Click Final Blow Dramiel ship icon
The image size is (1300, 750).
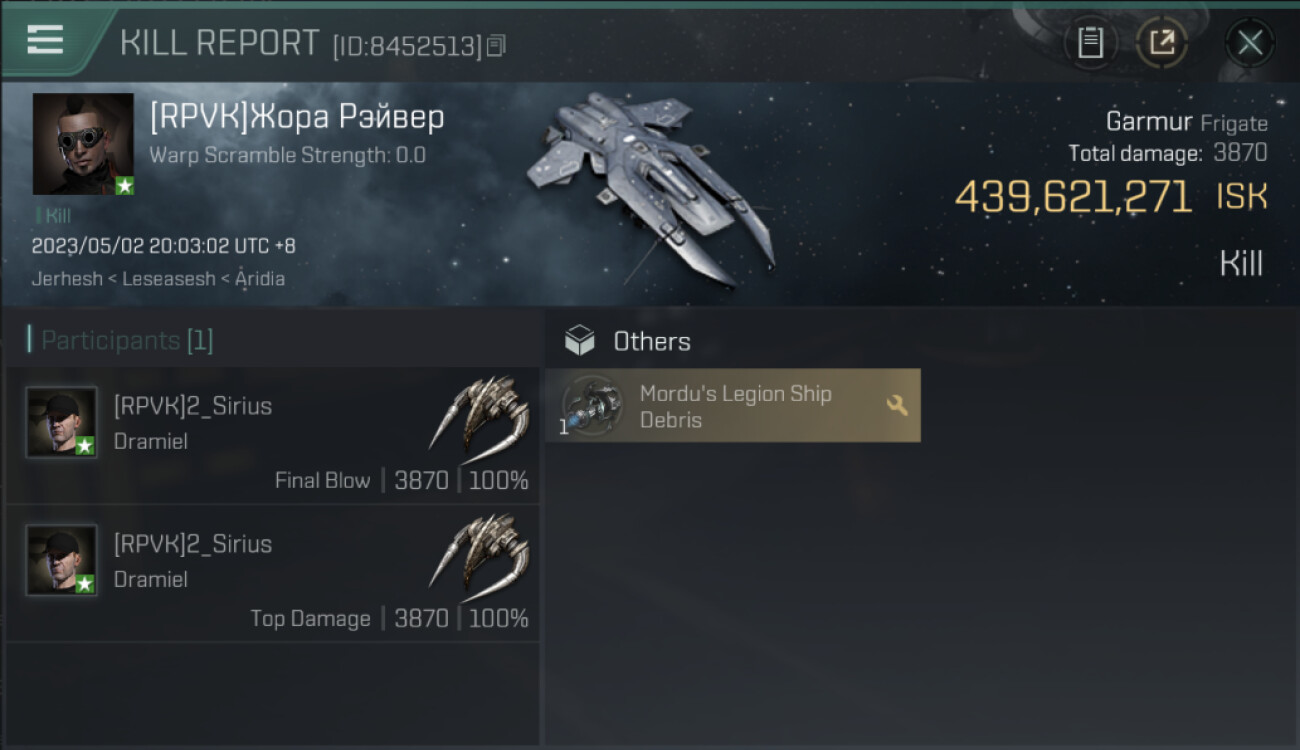(480, 412)
